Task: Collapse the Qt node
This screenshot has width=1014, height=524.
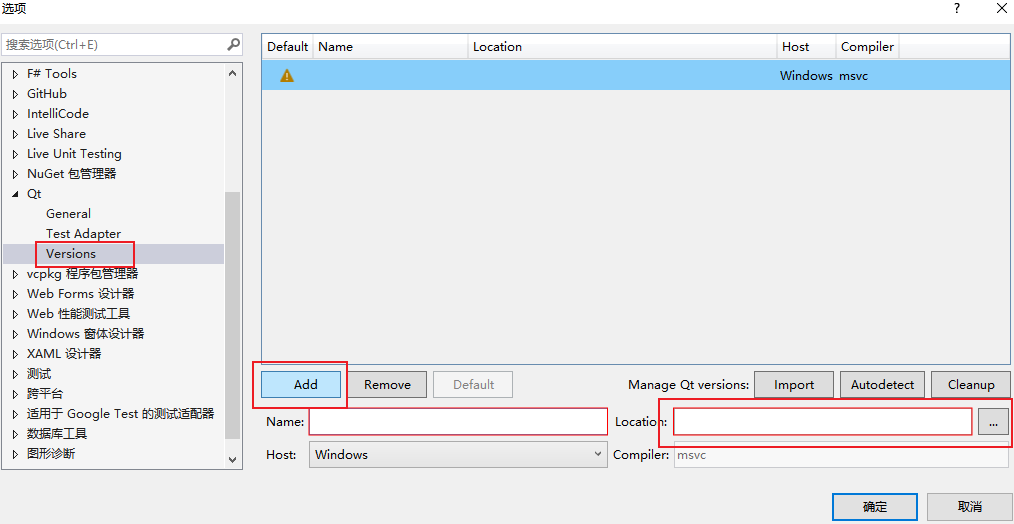Action: click(16, 194)
